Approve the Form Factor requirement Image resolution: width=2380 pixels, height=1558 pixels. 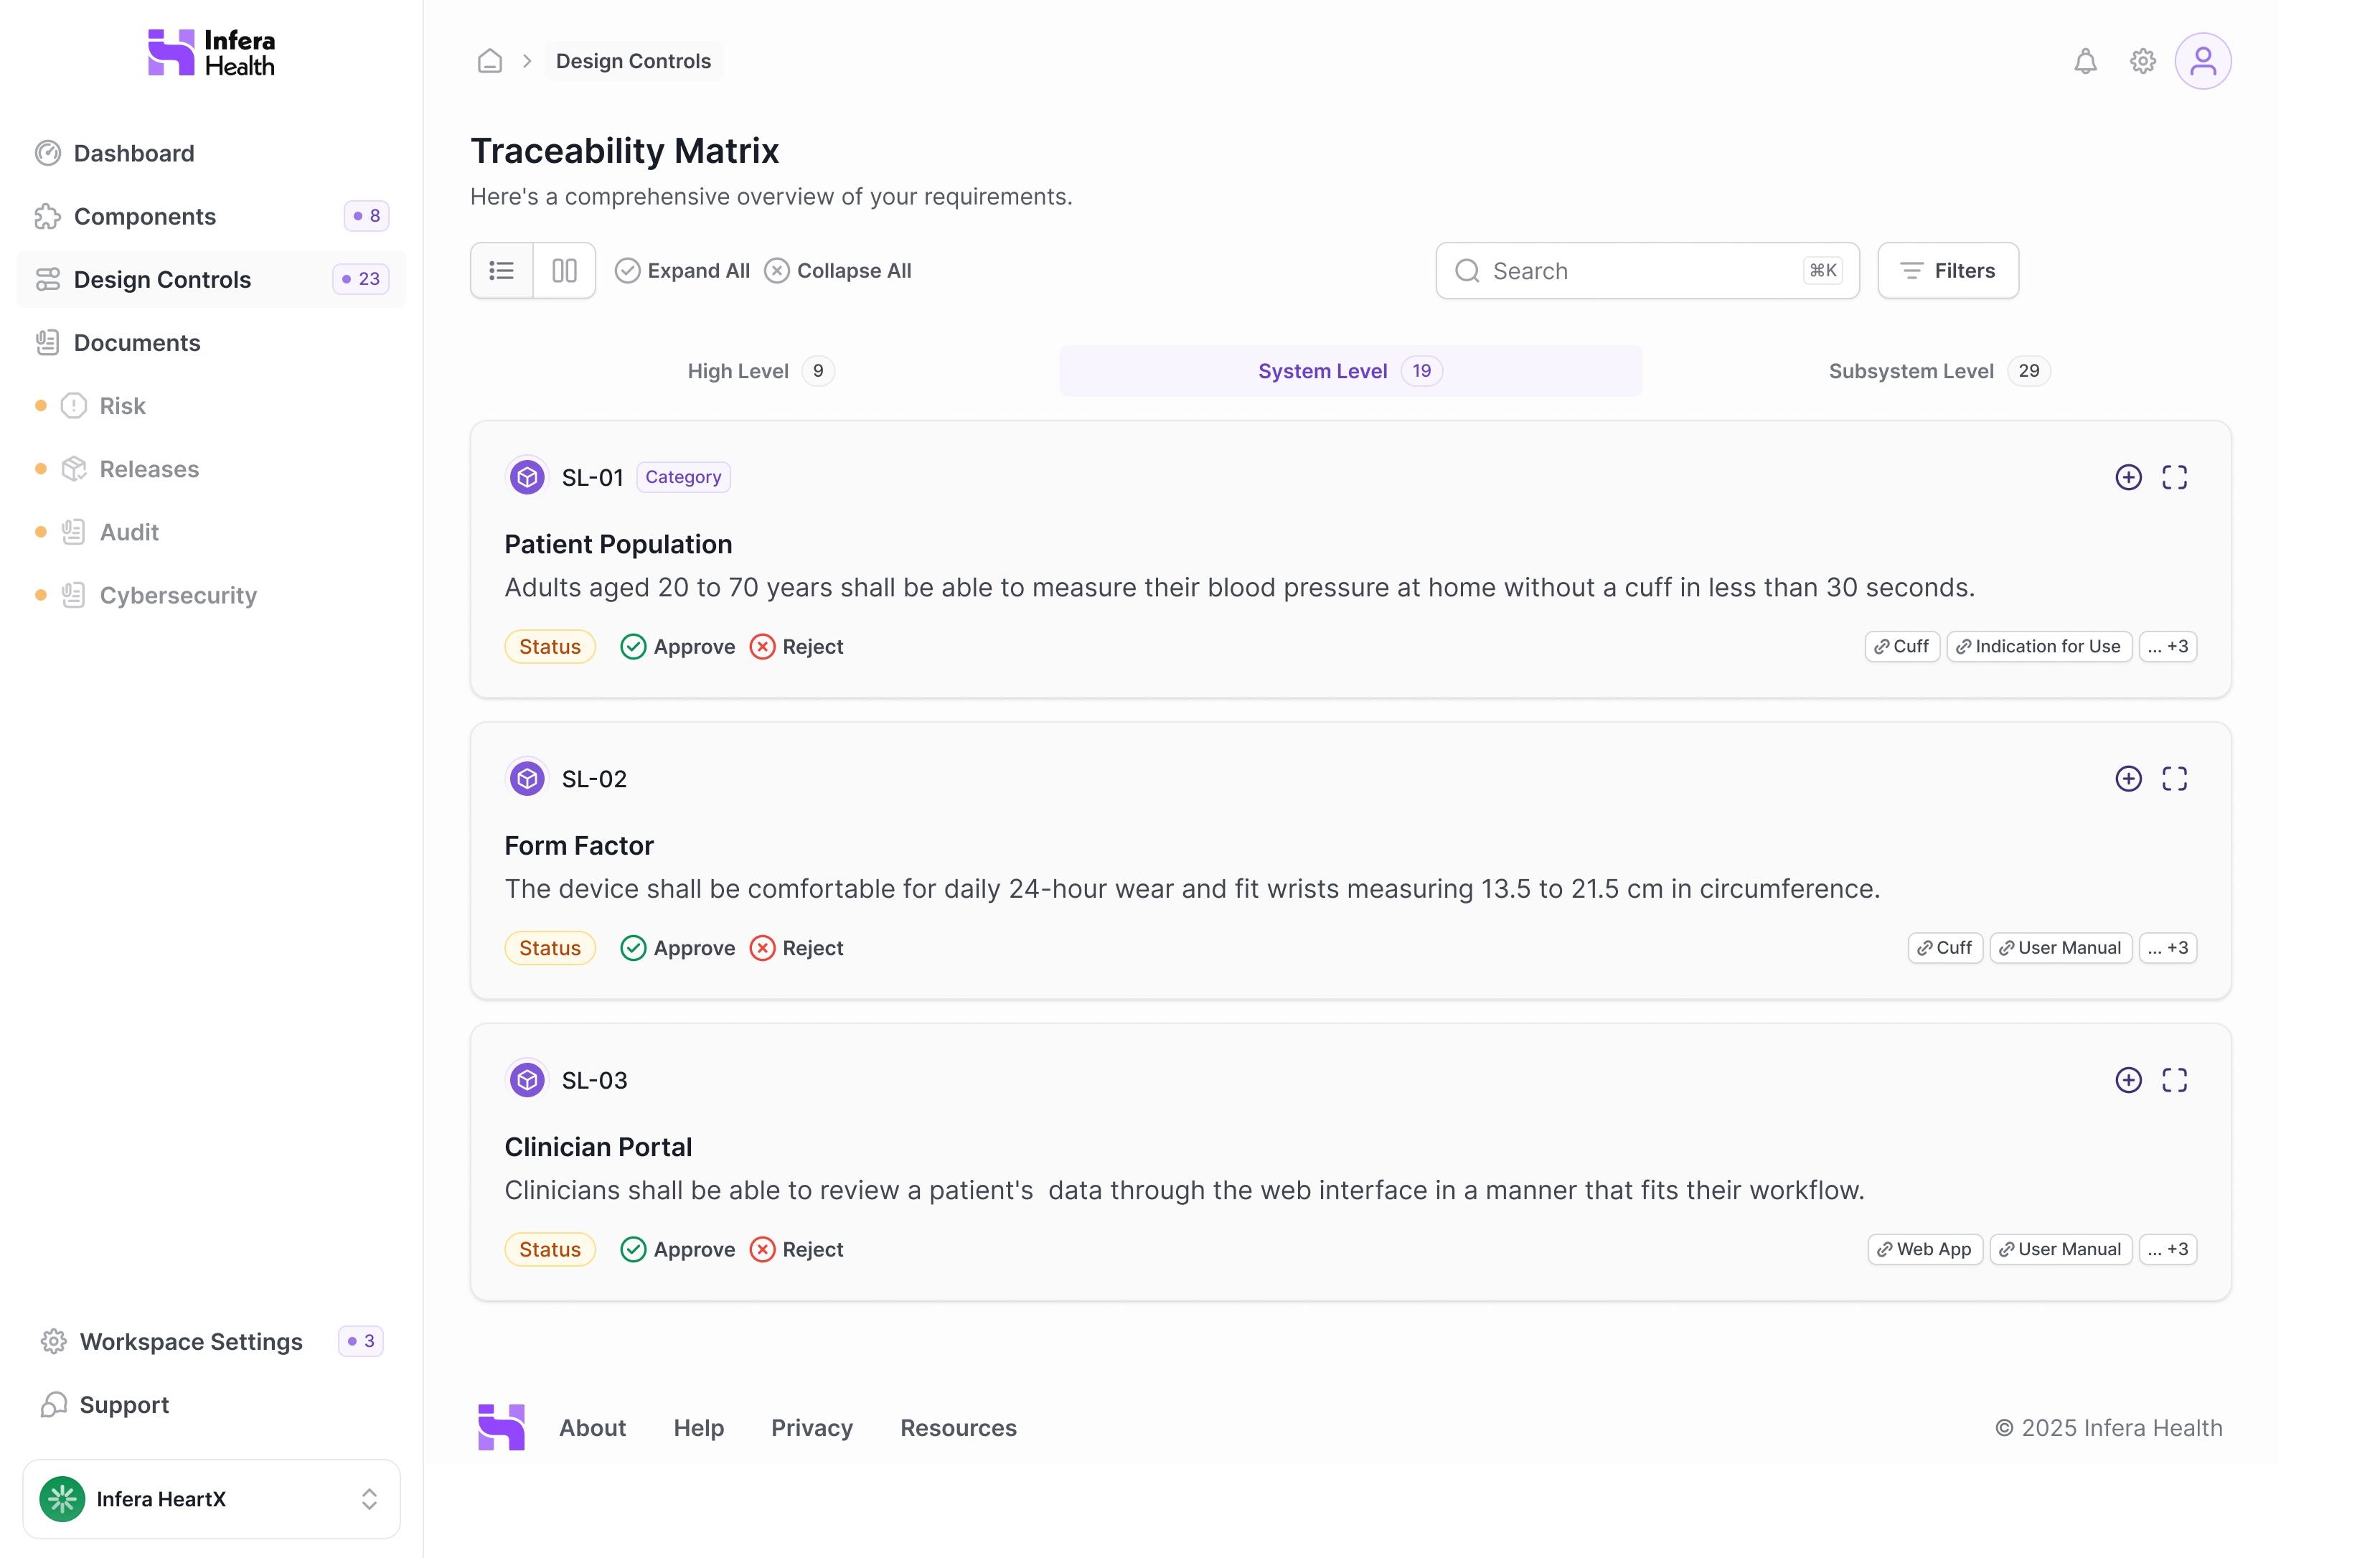pyautogui.click(x=677, y=947)
